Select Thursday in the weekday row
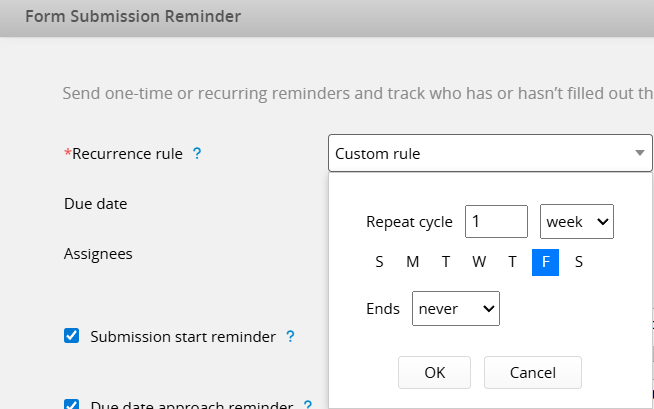The image size is (654, 409). click(512, 263)
